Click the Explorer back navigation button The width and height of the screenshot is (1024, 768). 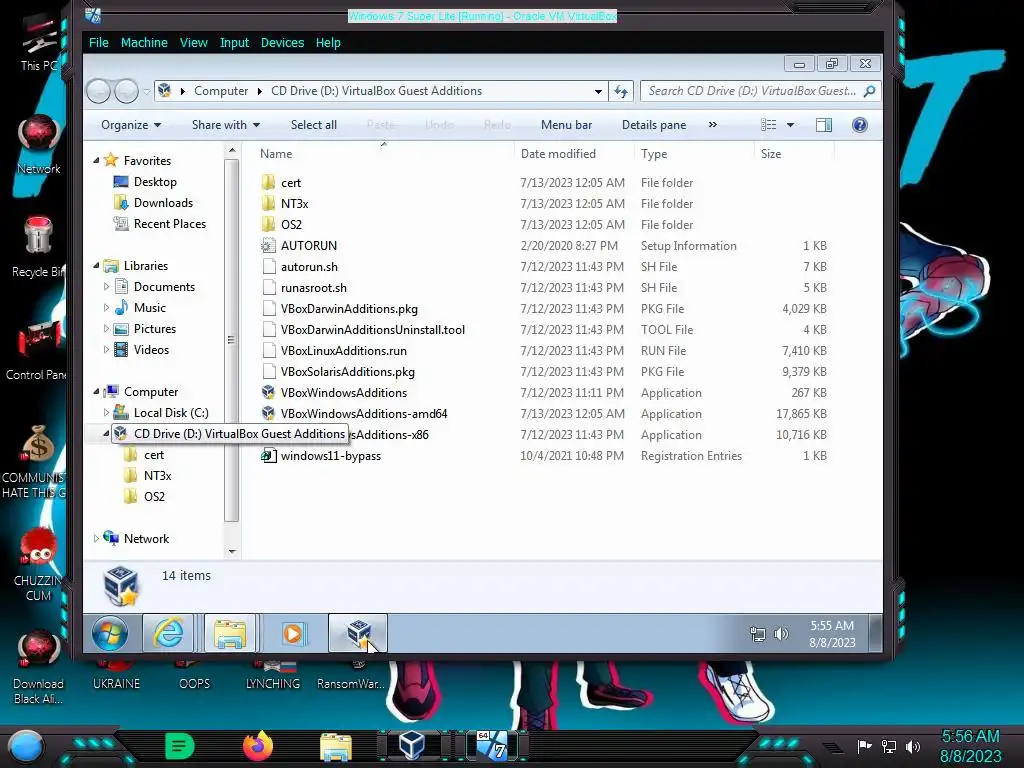pos(99,91)
